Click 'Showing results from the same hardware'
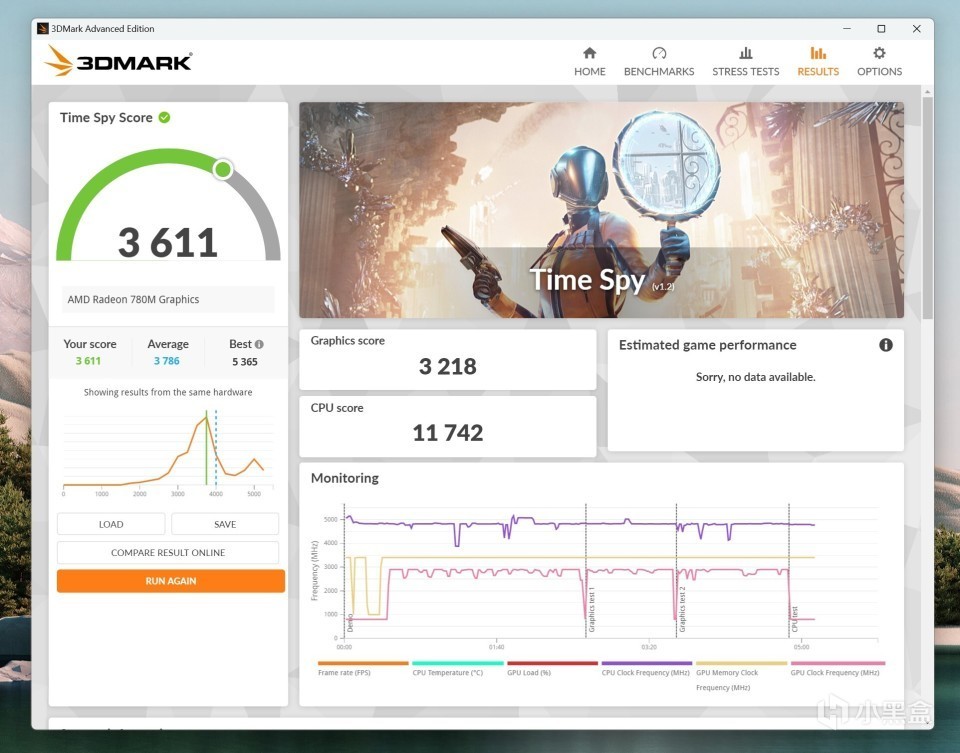The width and height of the screenshot is (960, 753). [x=168, y=392]
